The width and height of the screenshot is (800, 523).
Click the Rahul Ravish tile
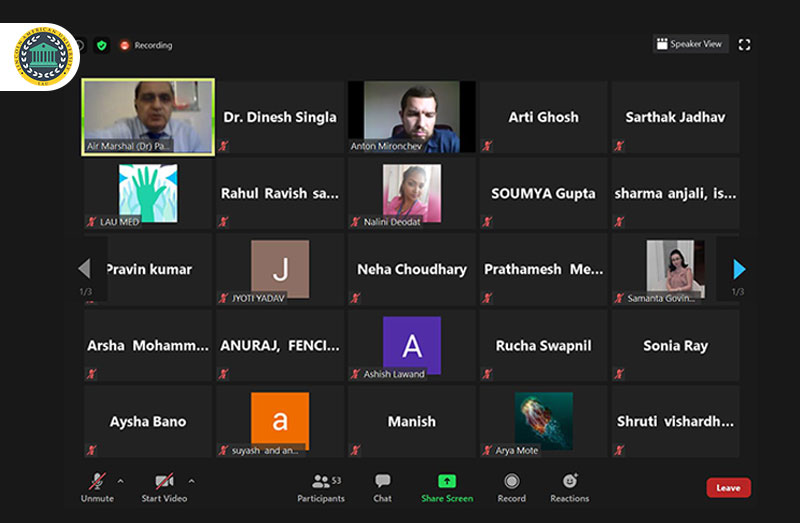(x=280, y=193)
